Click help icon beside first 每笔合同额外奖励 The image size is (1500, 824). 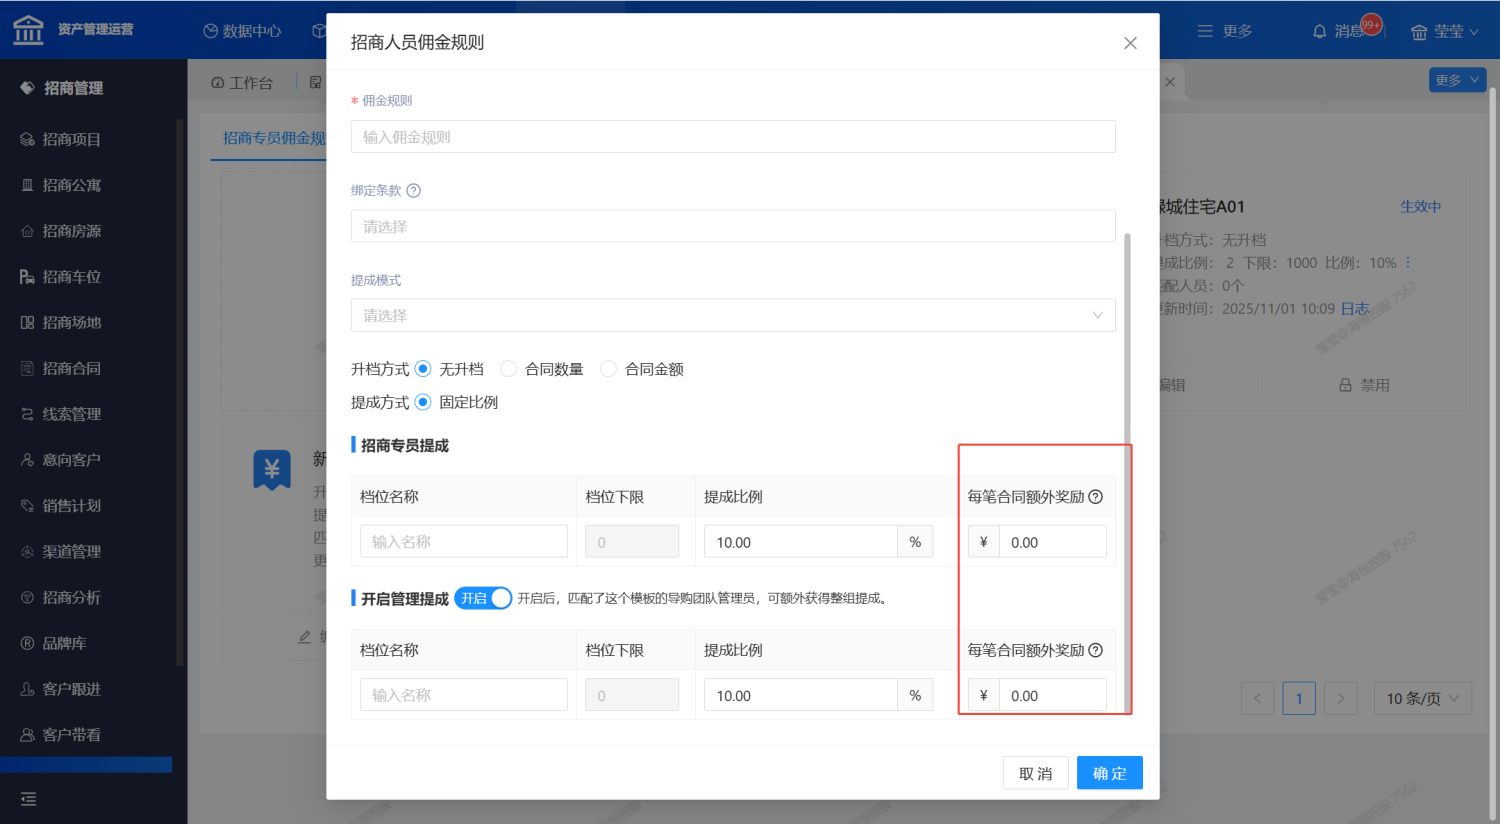point(1095,497)
